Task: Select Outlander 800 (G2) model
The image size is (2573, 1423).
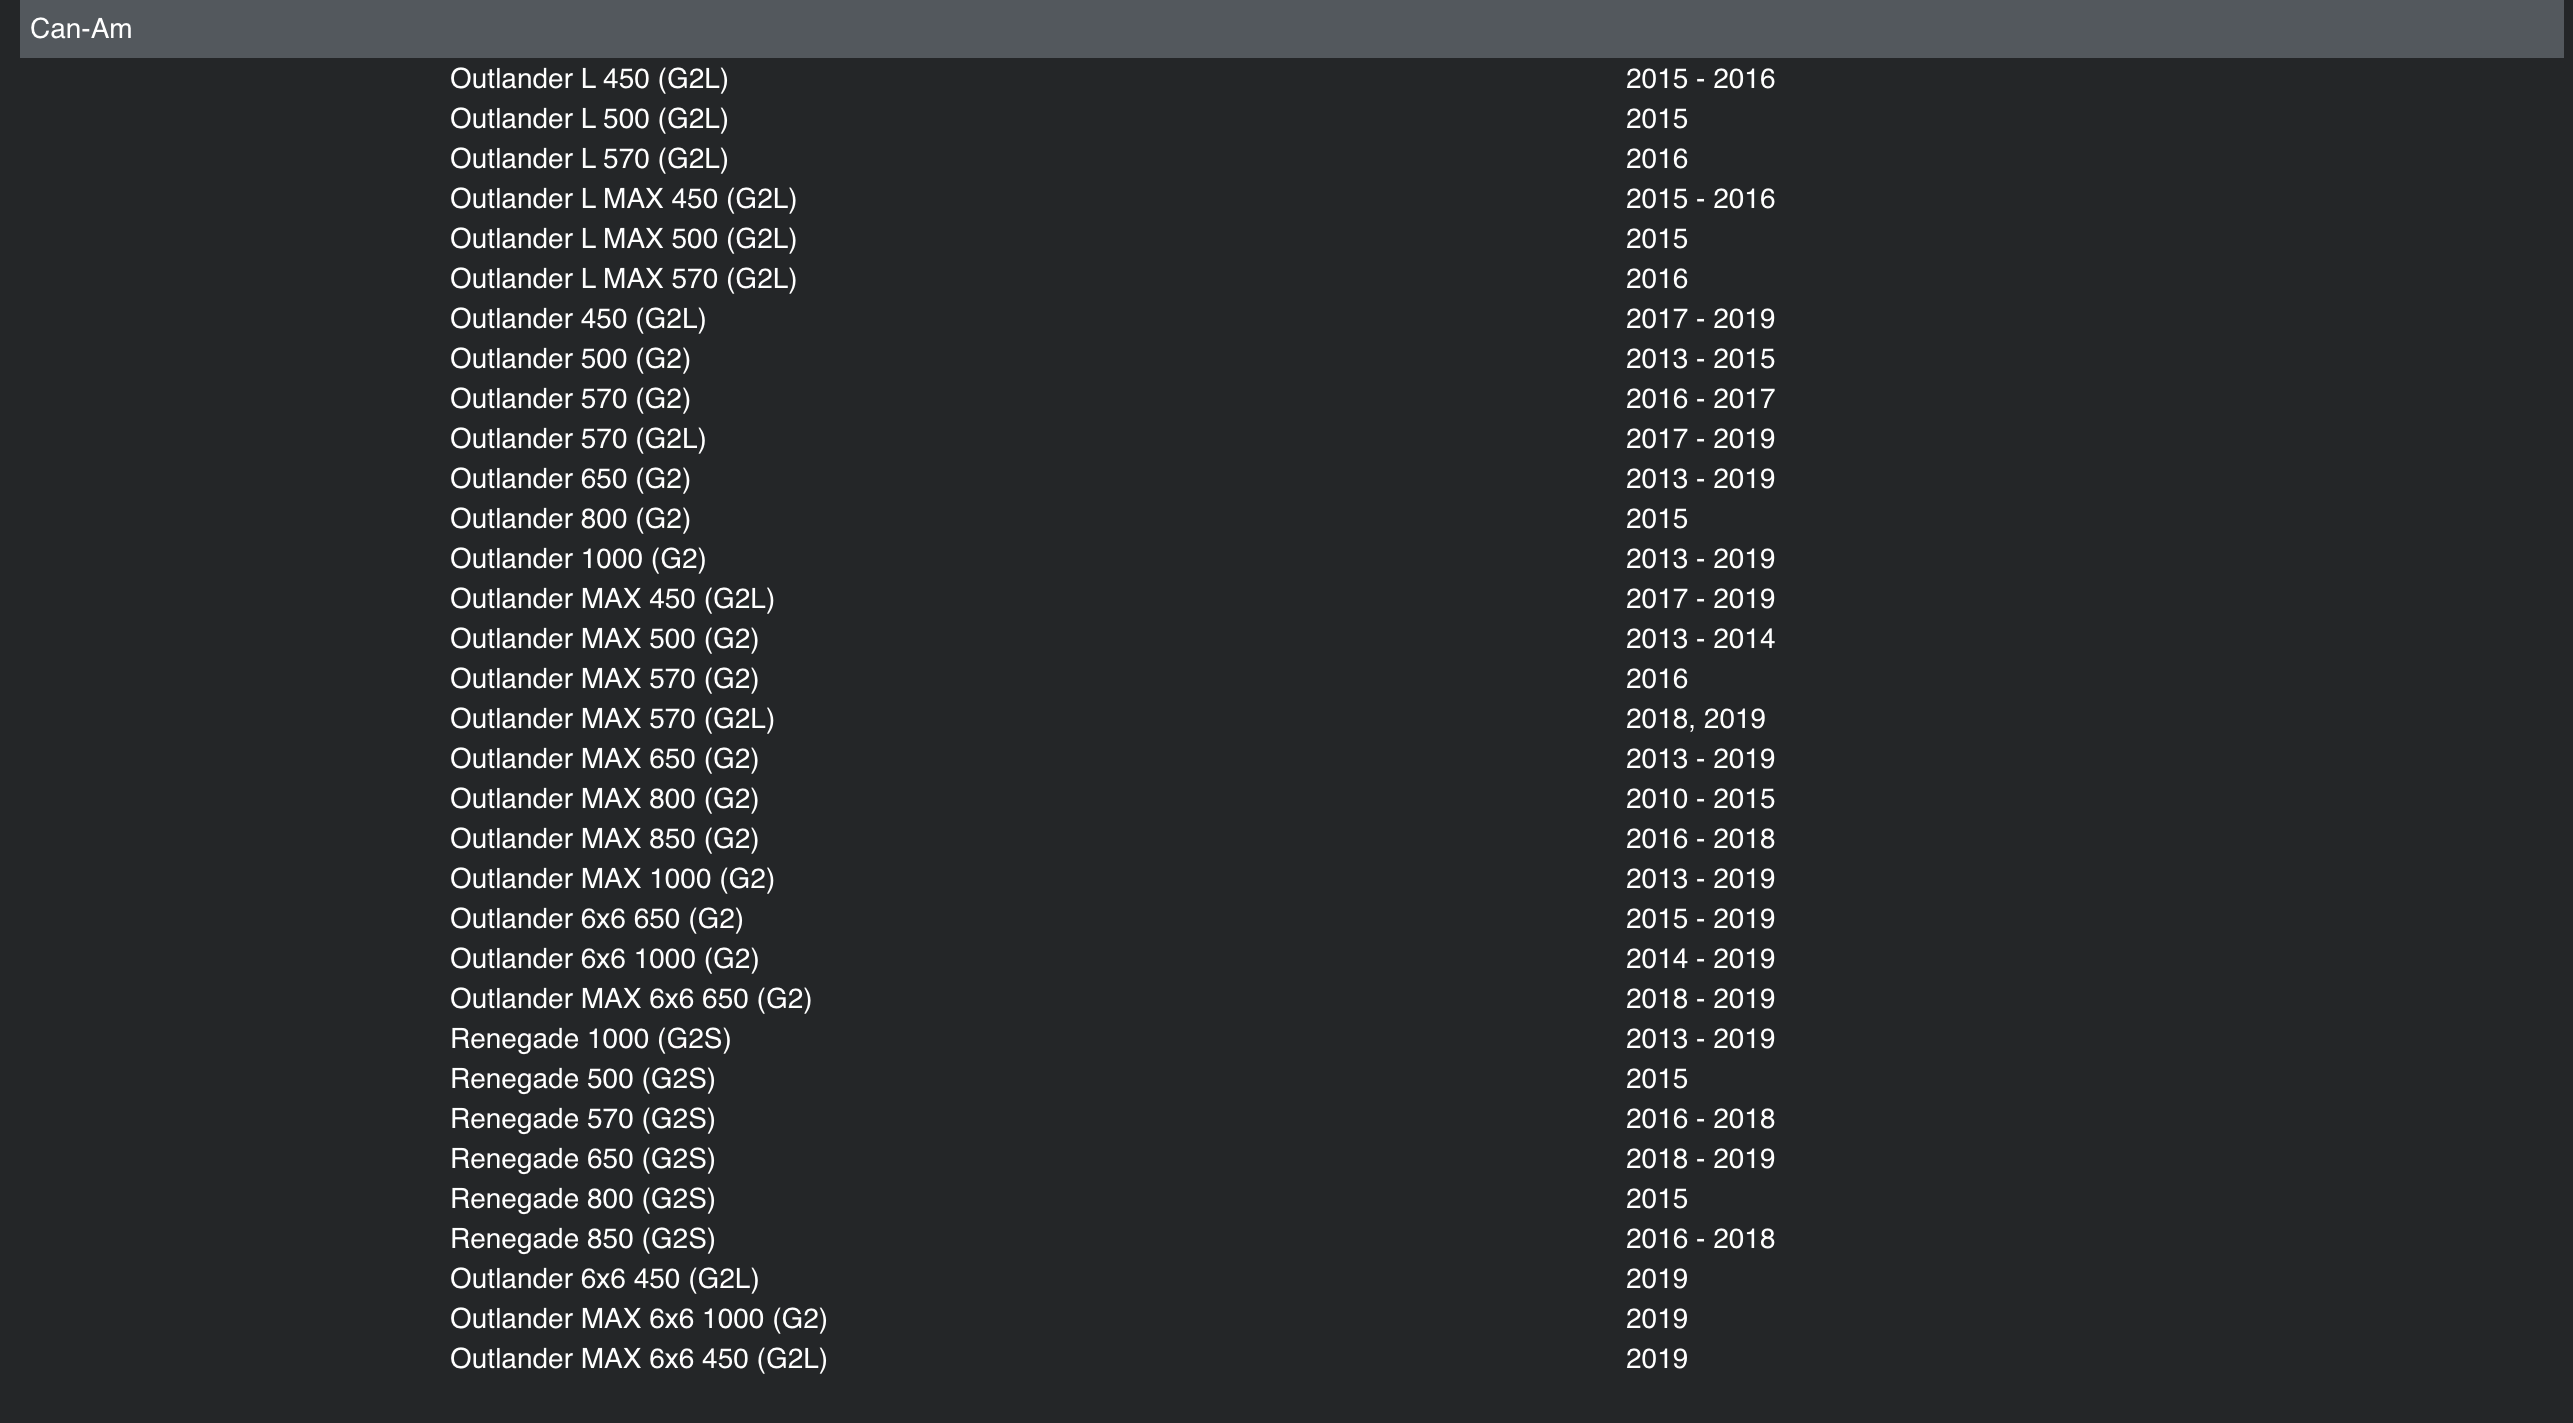Action: [570, 519]
